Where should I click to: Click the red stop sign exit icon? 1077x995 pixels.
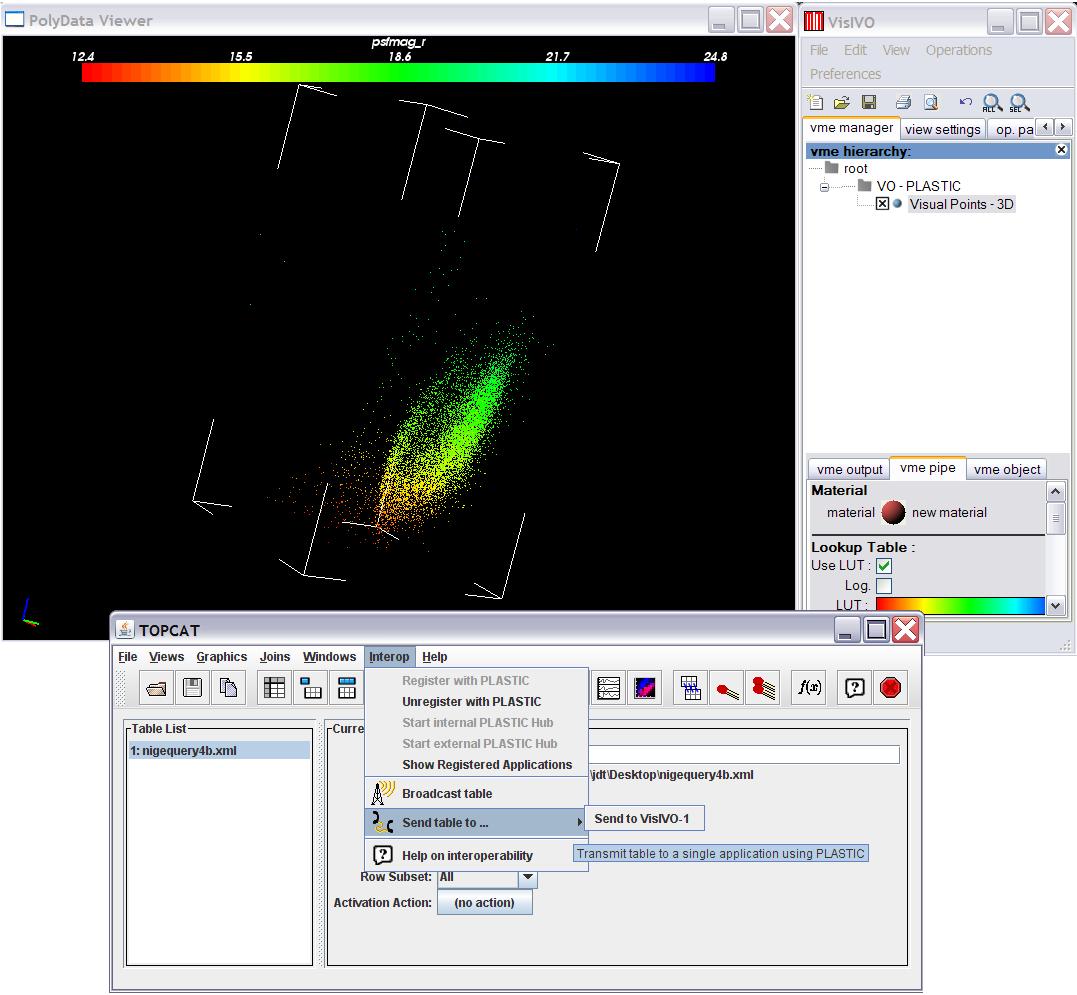coord(890,688)
